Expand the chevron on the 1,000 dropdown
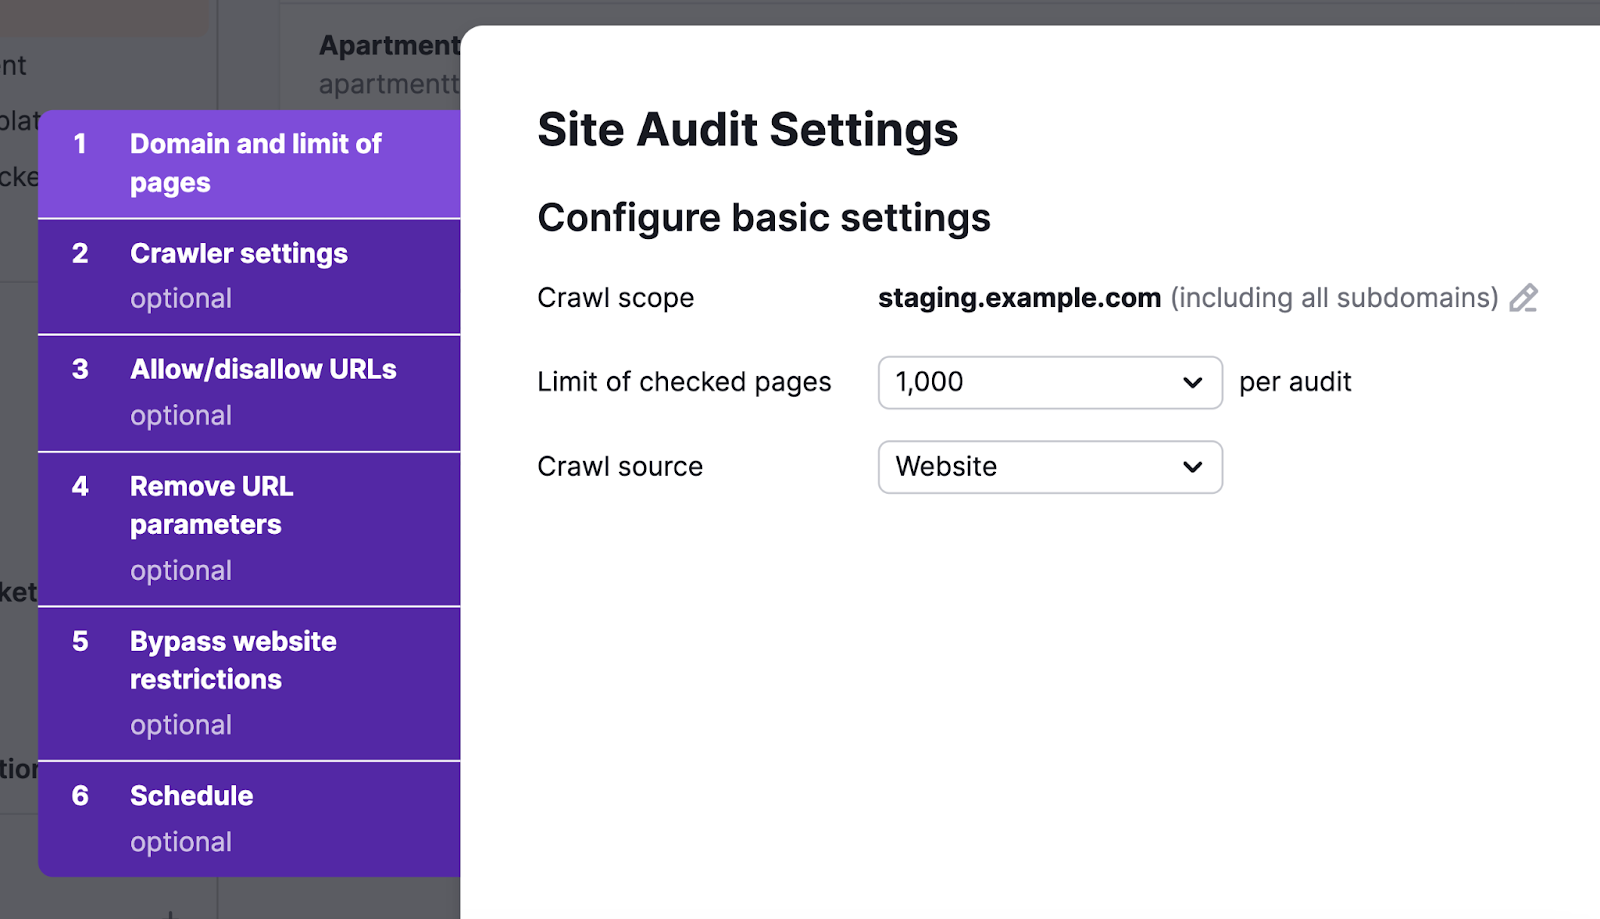Screen dimensions: 1600x919 tap(1192, 382)
